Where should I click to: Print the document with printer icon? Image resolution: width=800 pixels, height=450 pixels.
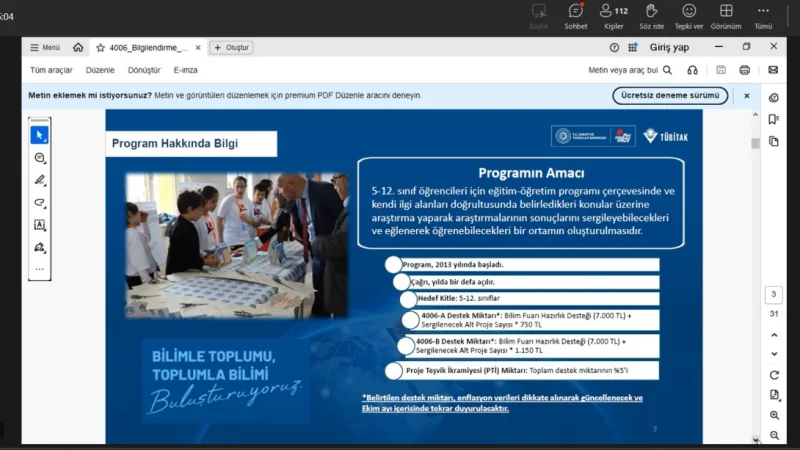(x=744, y=70)
